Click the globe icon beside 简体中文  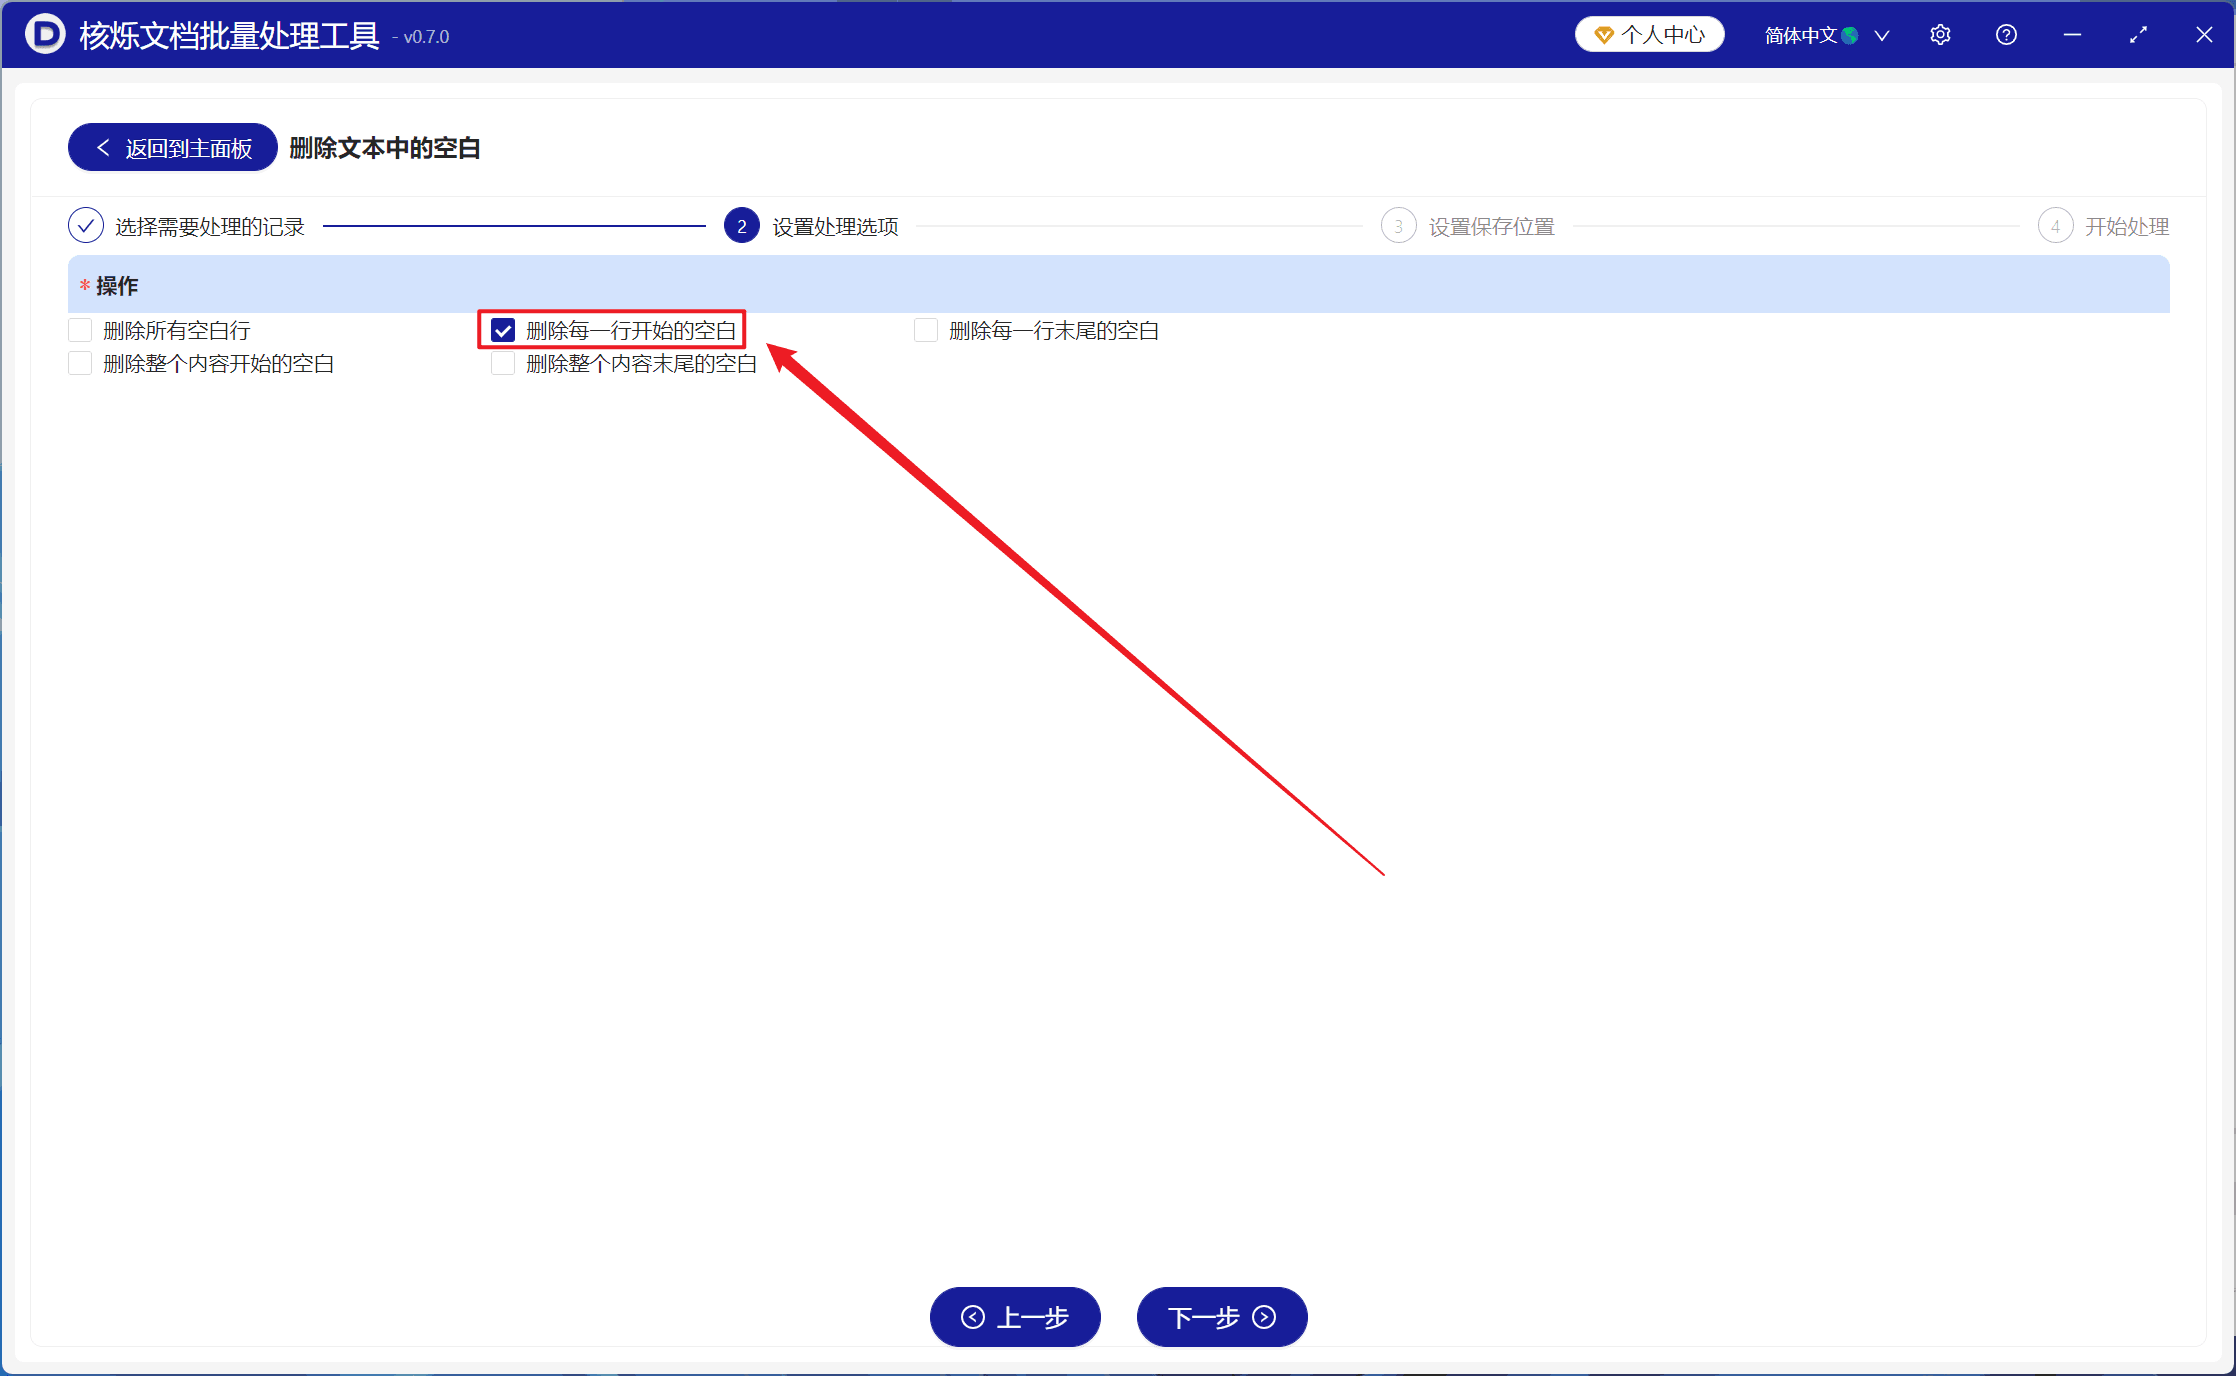[x=1850, y=35]
